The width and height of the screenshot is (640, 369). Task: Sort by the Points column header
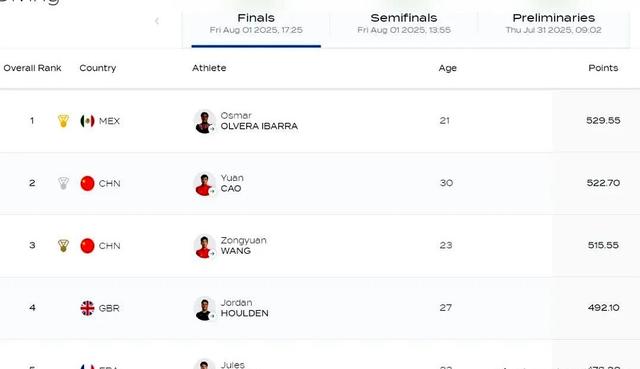coord(603,68)
